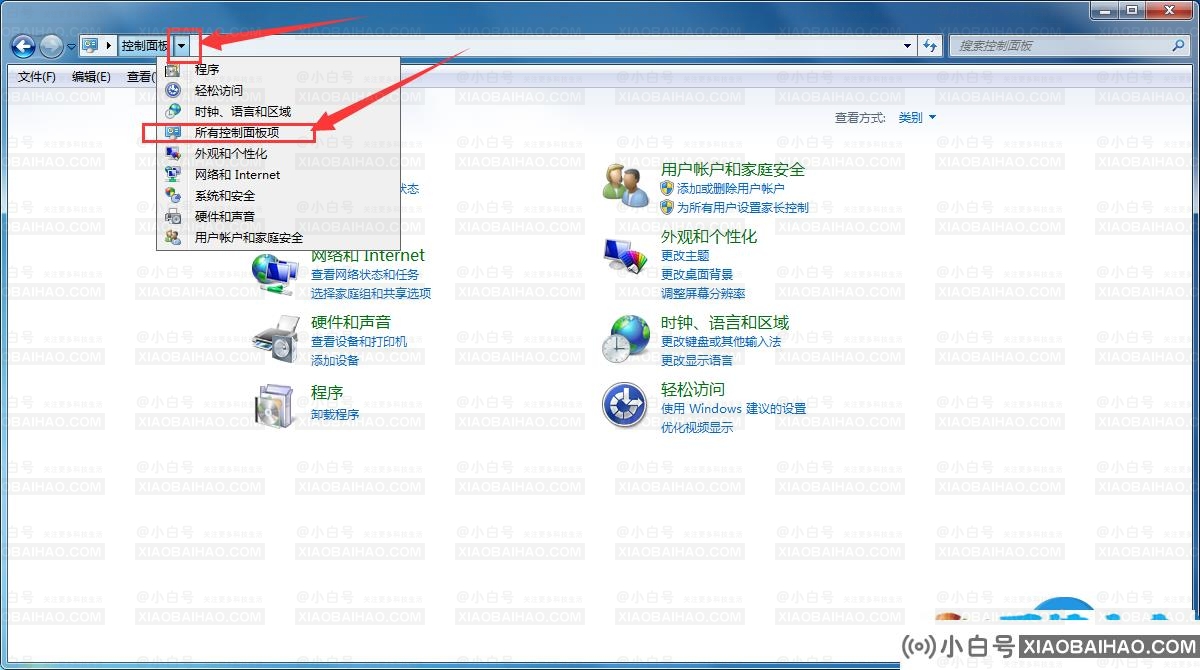Image resolution: width=1200 pixels, height=670 pixels.
Task: Open the 类别 view-by dropdown
Action: 917,118
